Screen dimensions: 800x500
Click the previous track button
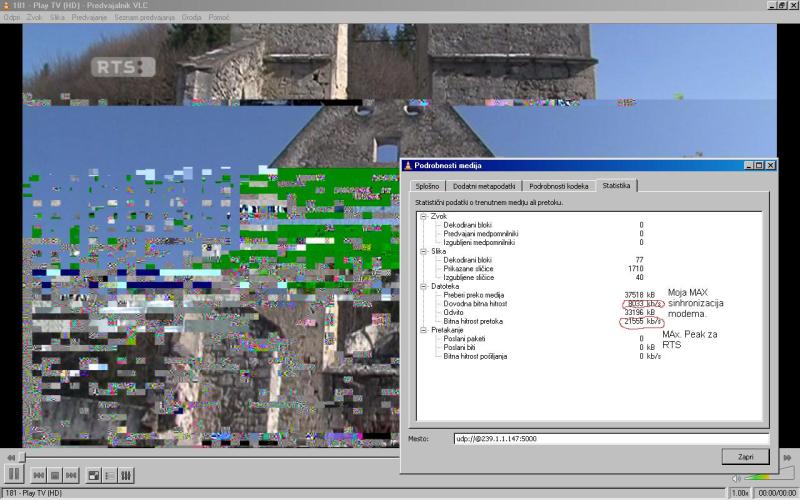pyautogui.click(x=39, y=475)
